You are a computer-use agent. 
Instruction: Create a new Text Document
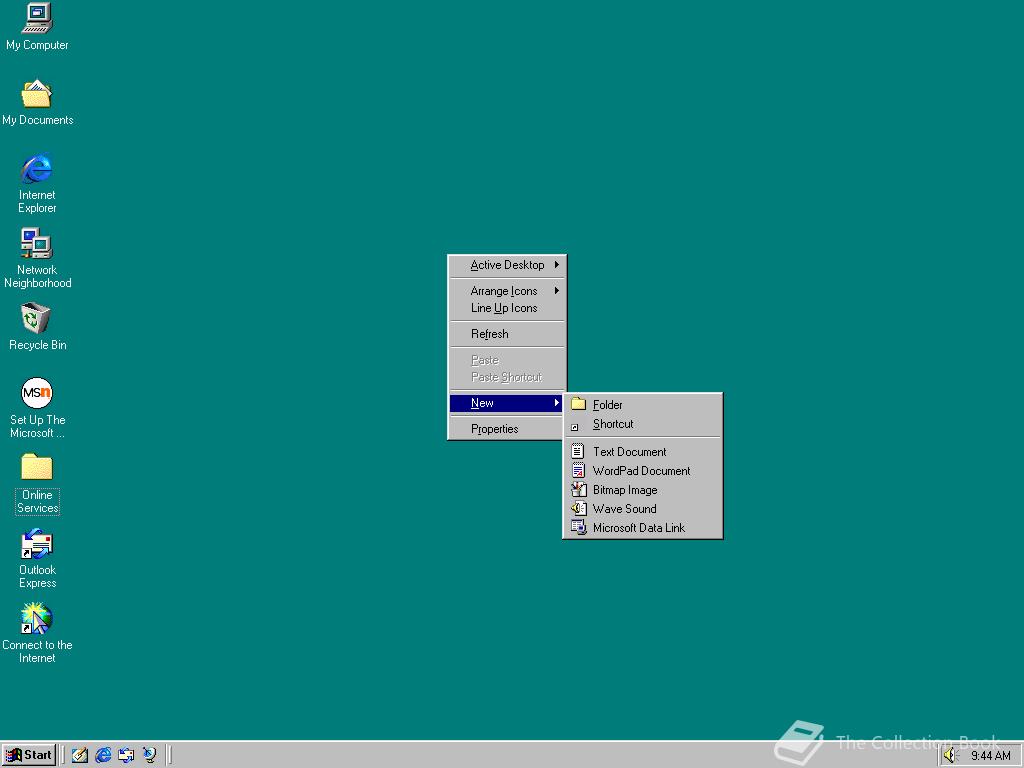pos(643,451)
